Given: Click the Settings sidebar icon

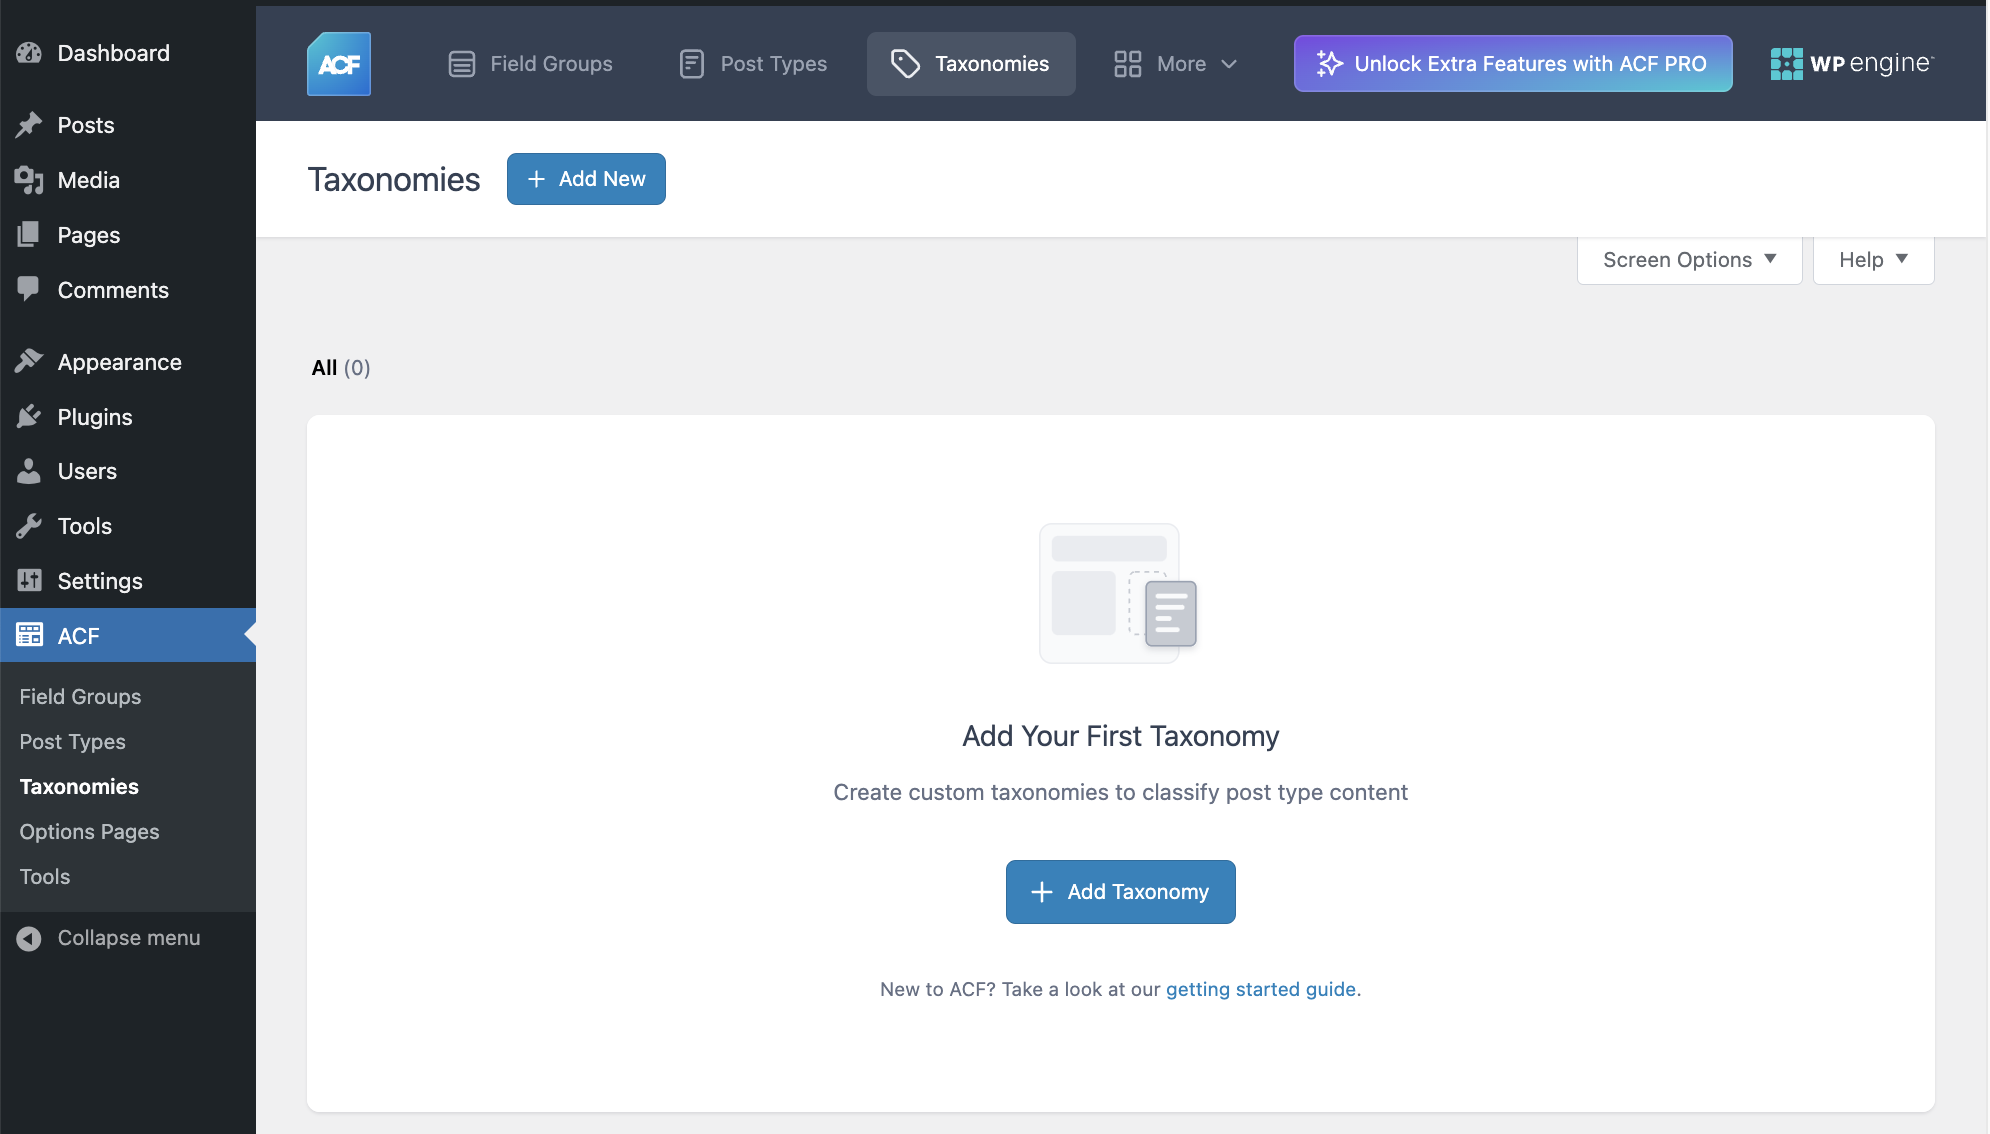Looking at the screenshot, I should click(29, 580).
